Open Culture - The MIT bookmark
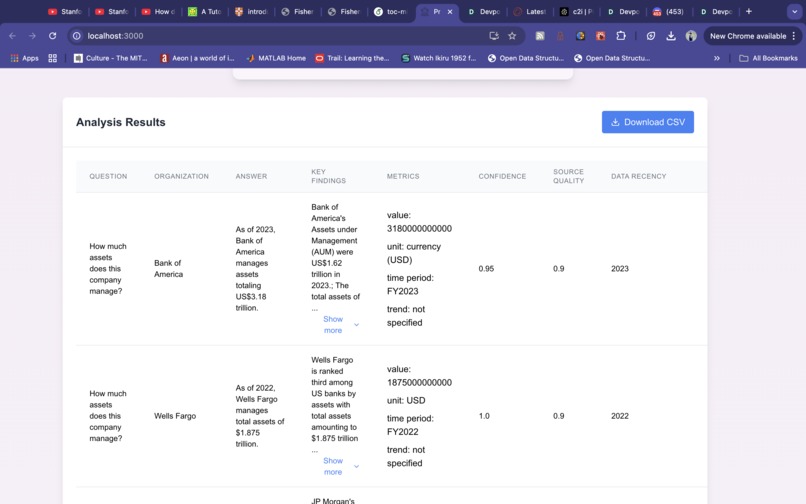This screenshot has width=806, height=504. 111,58
